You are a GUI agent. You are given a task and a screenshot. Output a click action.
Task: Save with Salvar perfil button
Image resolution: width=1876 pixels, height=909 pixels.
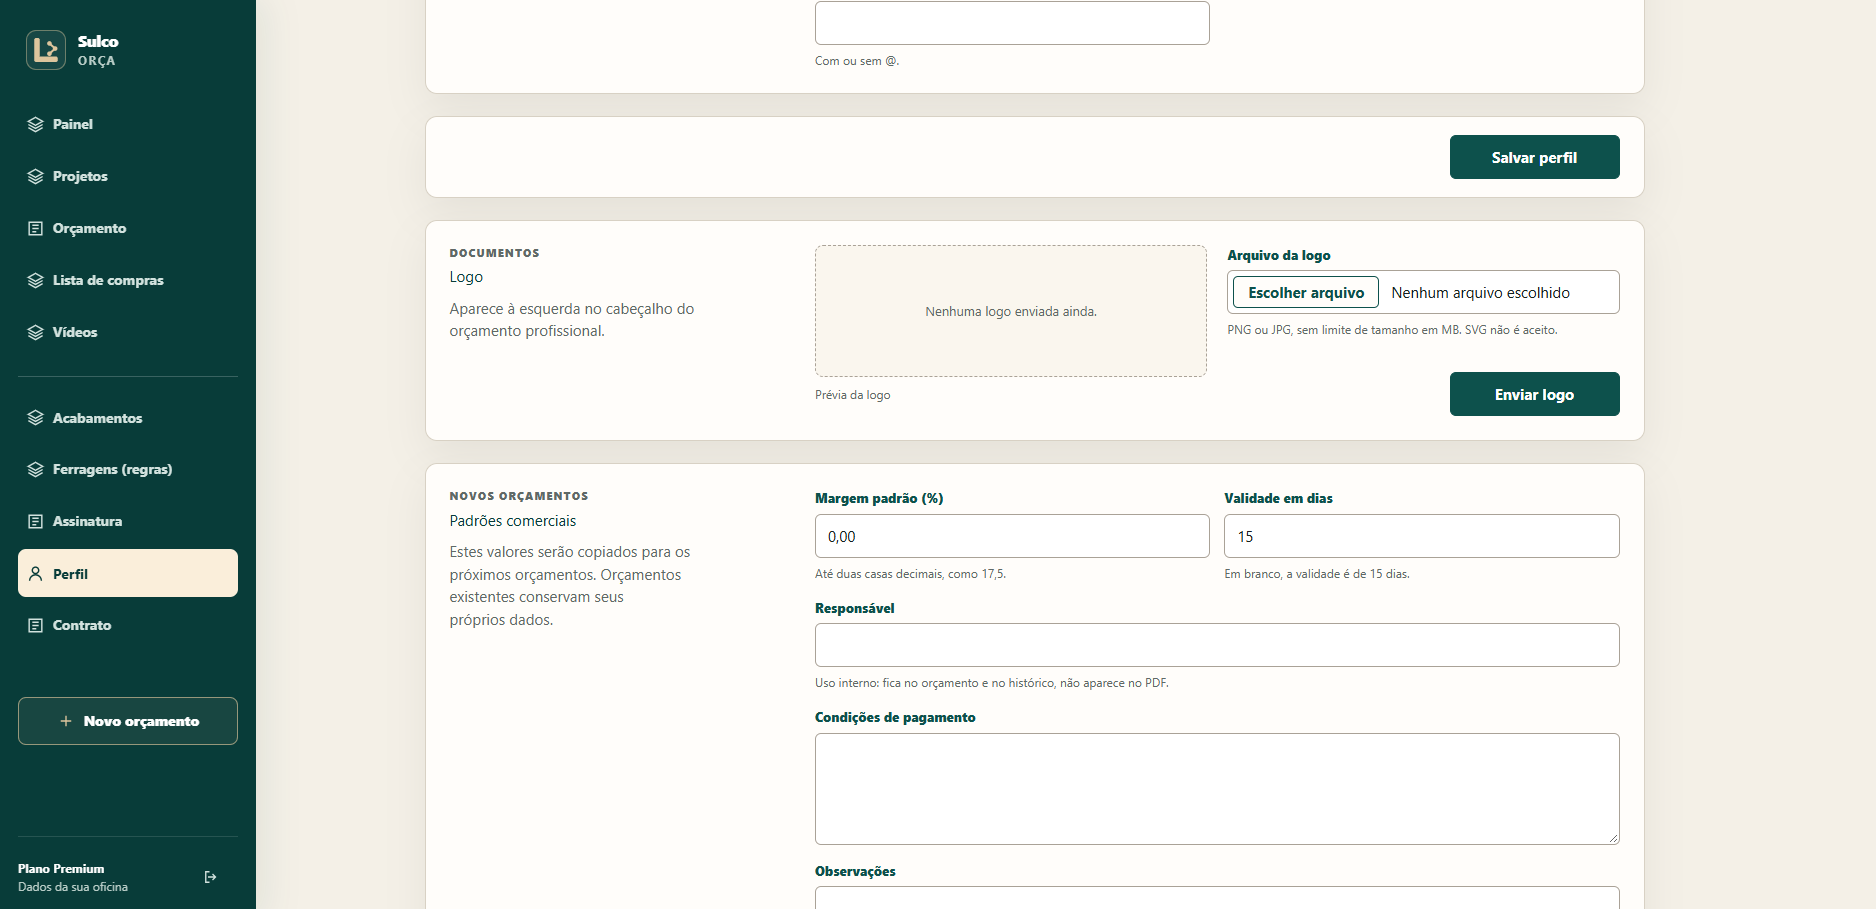click(x=1535, y=157)
